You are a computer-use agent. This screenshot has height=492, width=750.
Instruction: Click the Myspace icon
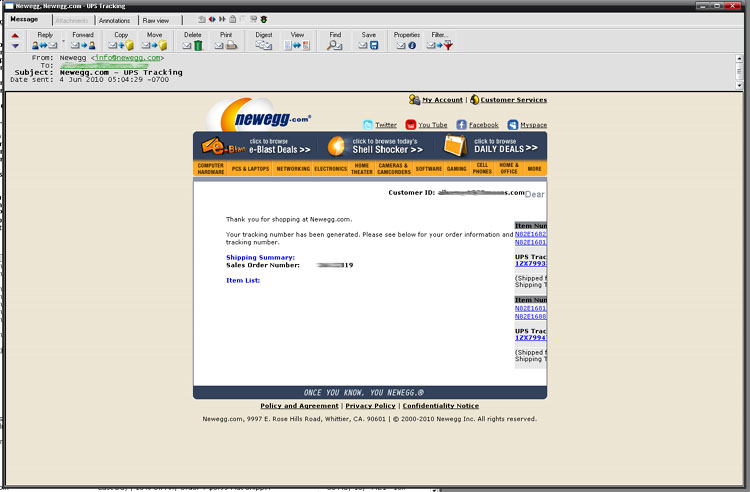point(513,125)
